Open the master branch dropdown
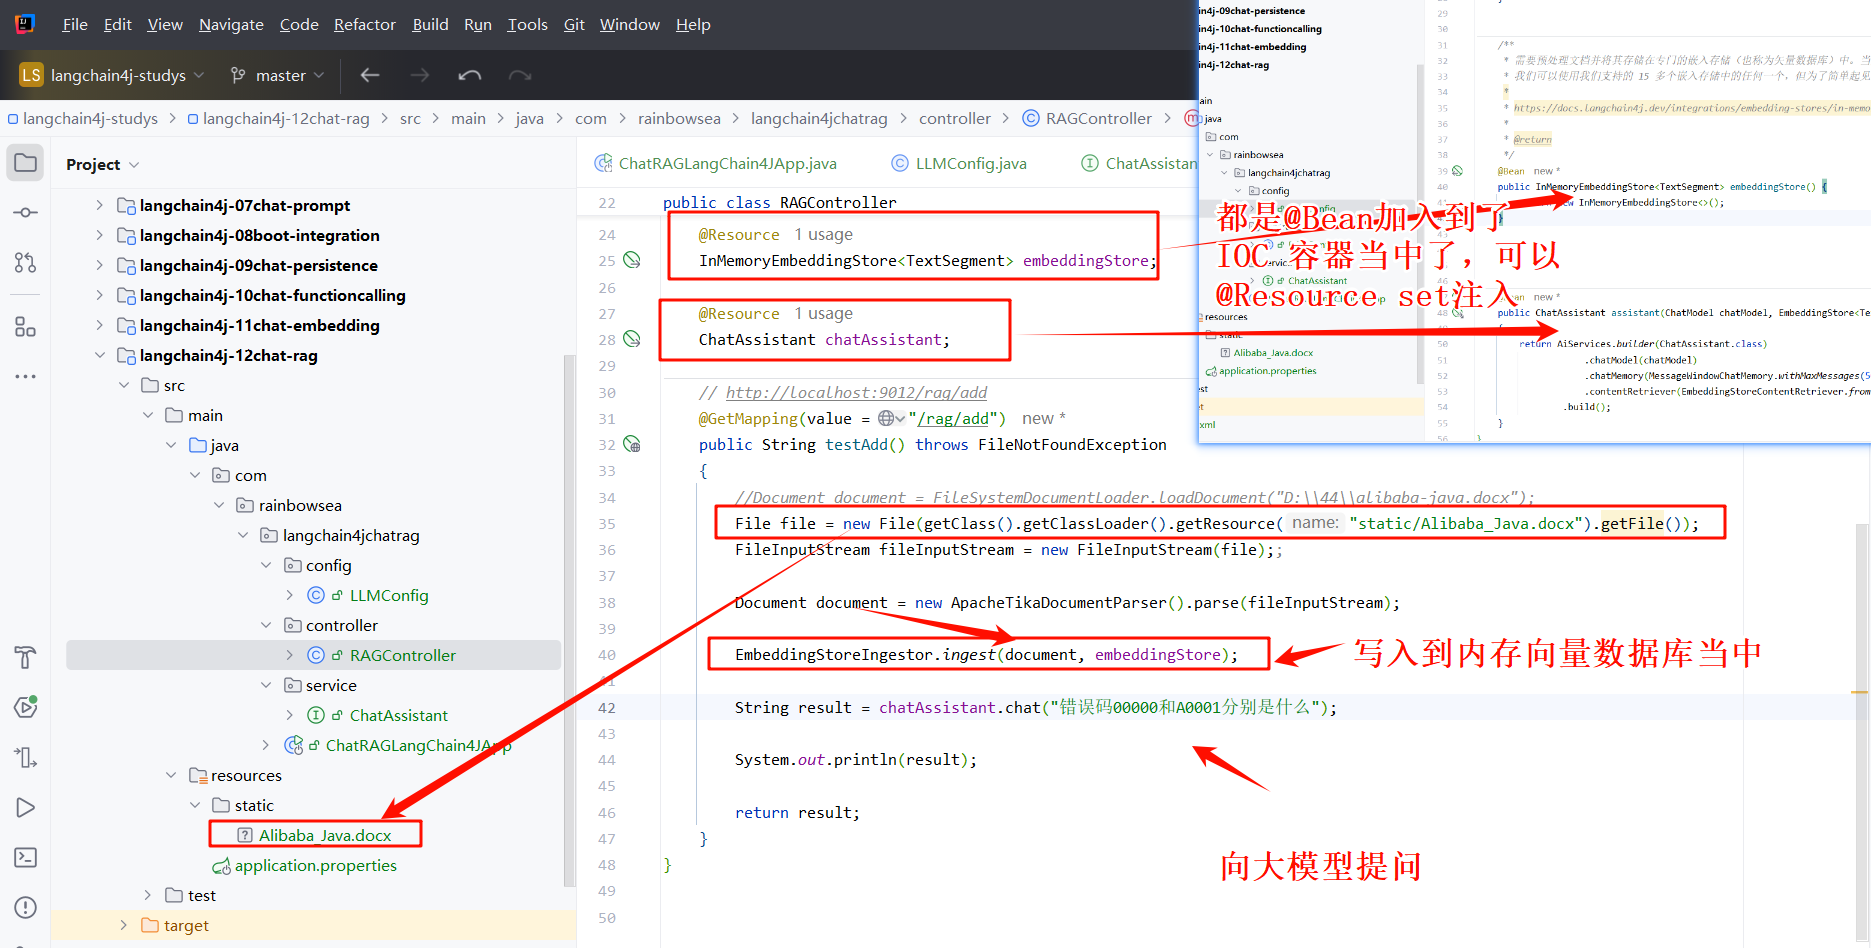This screenshot has width=1871, height=948. pos(278,75)
